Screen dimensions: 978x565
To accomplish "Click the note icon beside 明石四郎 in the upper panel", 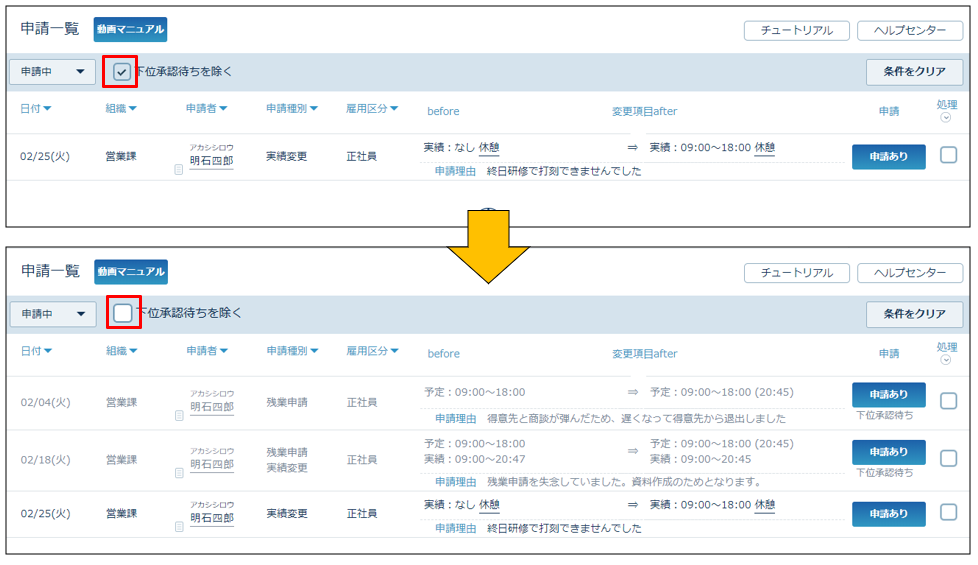I will click(x=179, y=169).
